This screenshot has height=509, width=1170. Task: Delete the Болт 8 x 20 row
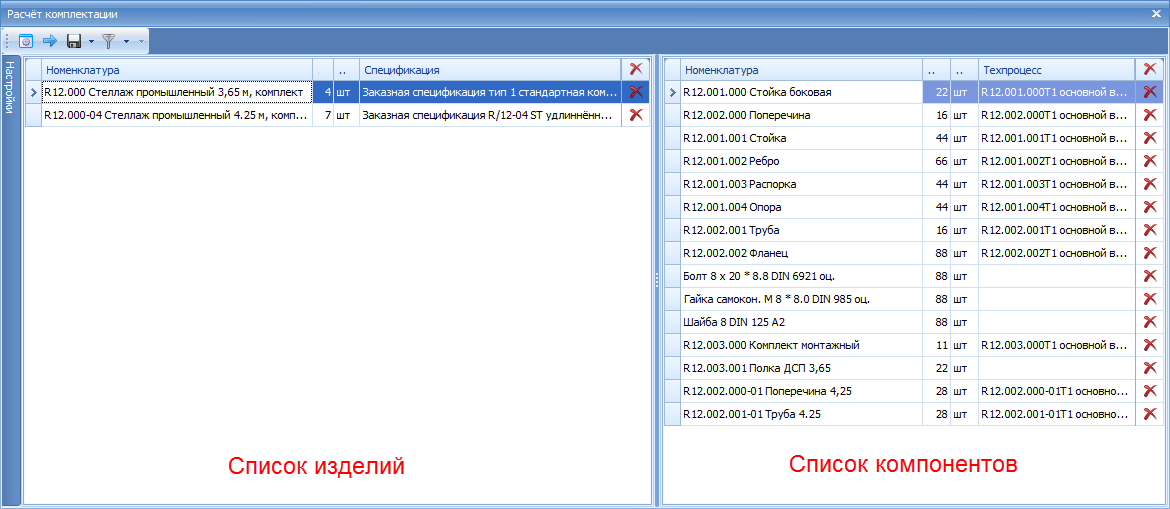(1150, 276)
